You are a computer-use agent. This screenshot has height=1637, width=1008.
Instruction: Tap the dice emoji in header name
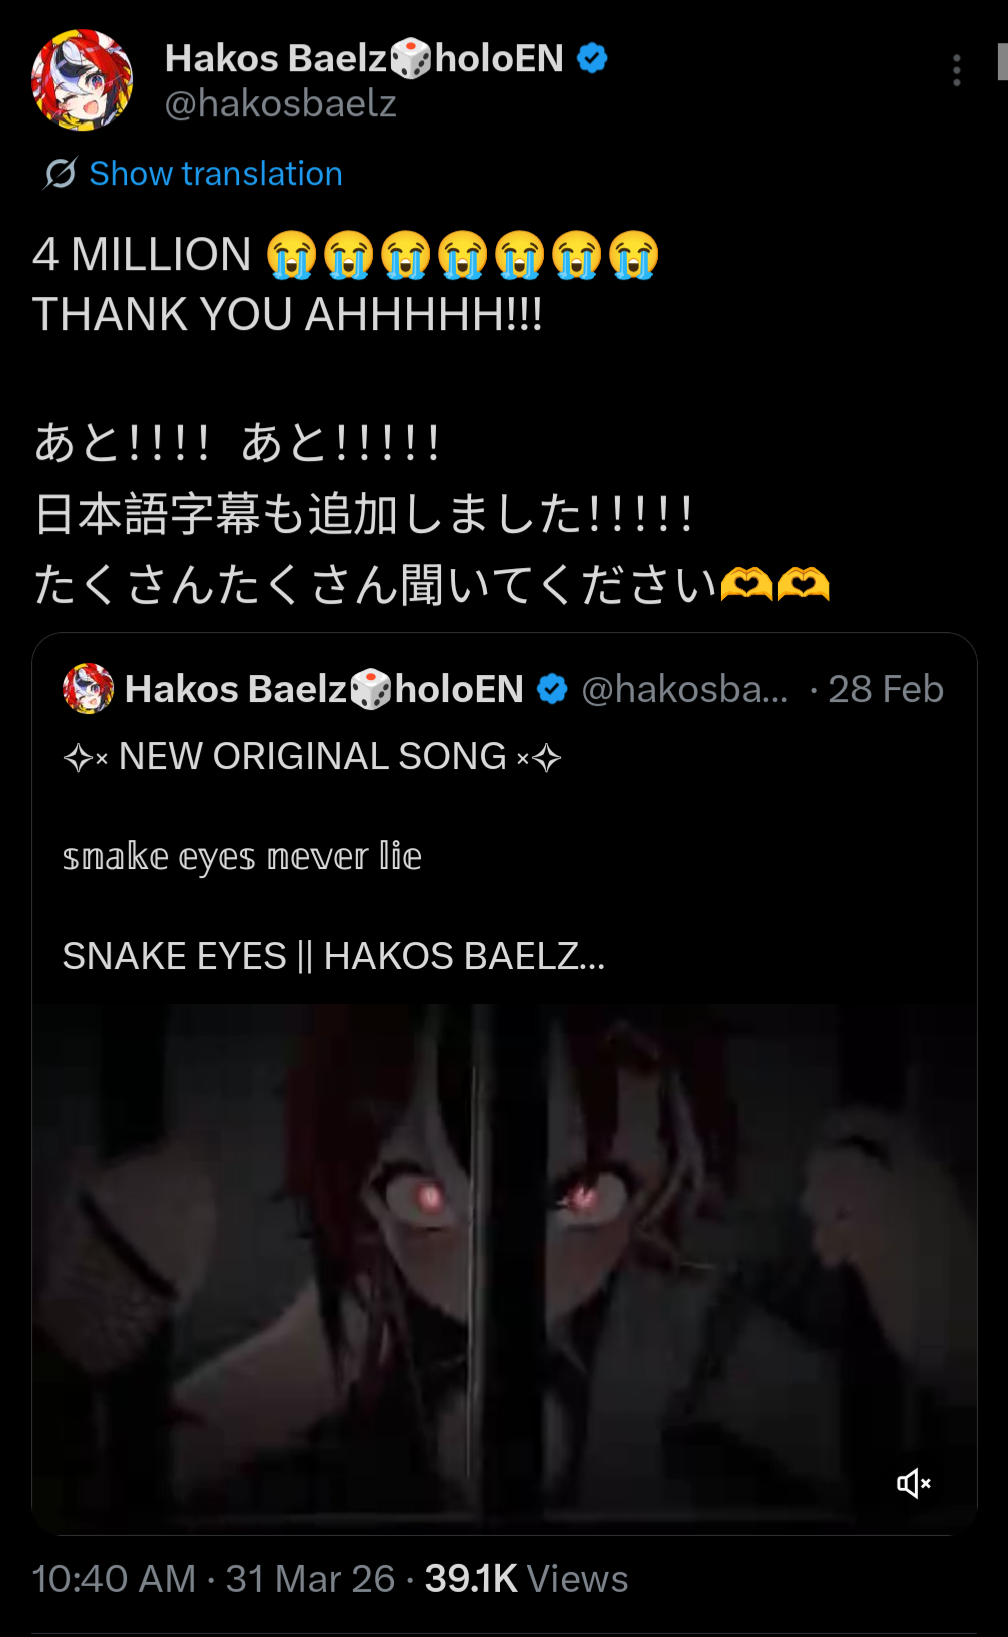pos(411,59)
